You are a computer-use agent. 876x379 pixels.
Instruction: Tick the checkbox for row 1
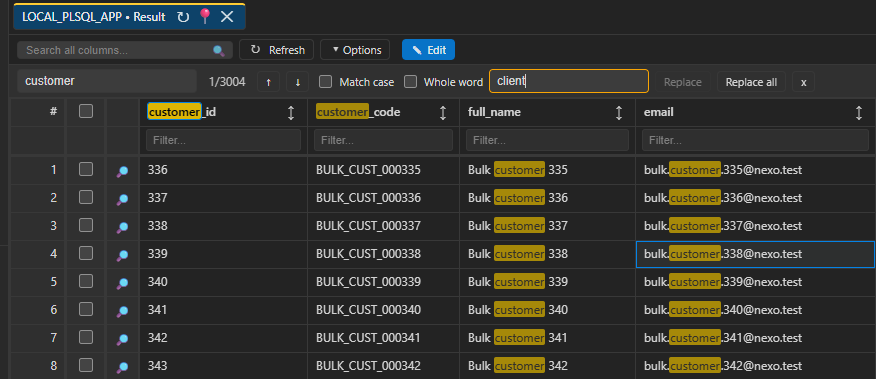point(86,169)
